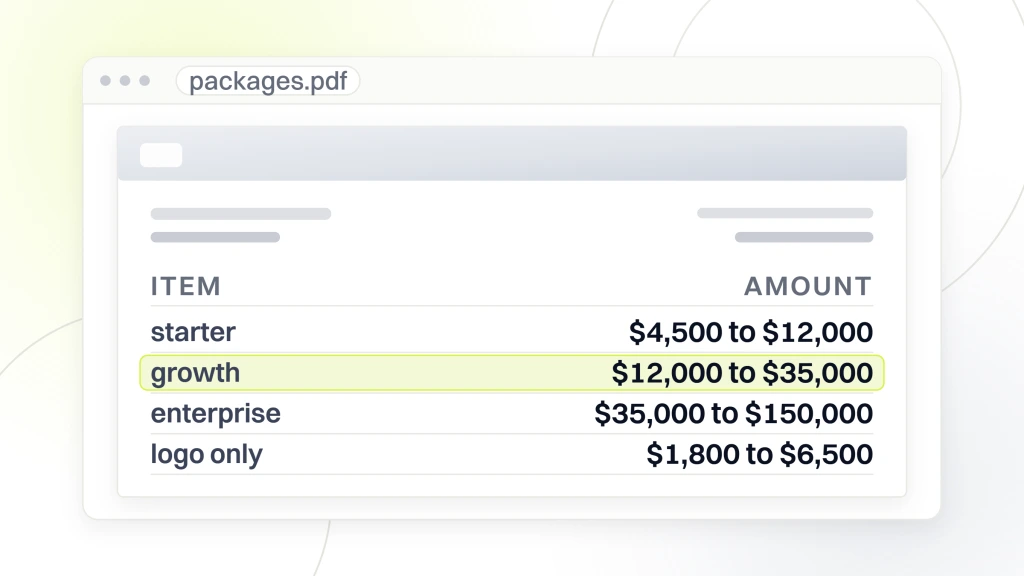
Task: Click the highlighted growth package row
Action: pos(512,373)
